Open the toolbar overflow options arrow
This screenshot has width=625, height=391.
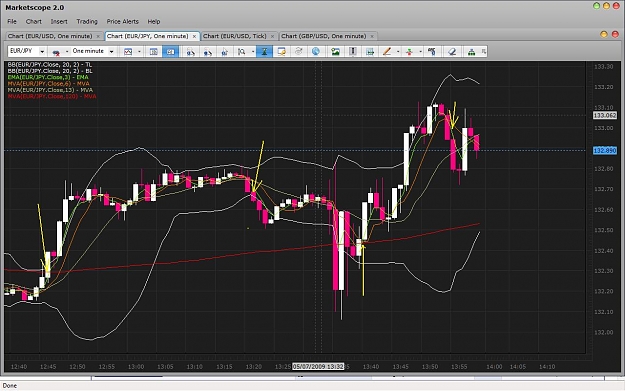click(x=483, y=51)
